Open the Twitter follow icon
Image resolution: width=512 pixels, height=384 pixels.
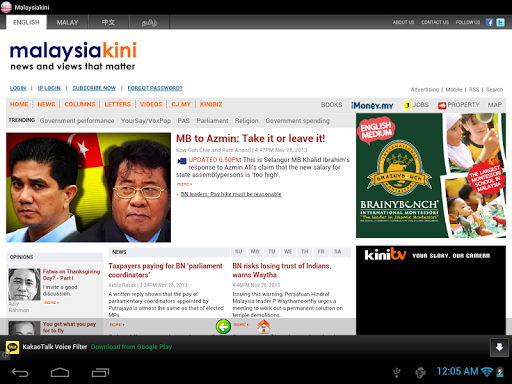pos(500,22)
